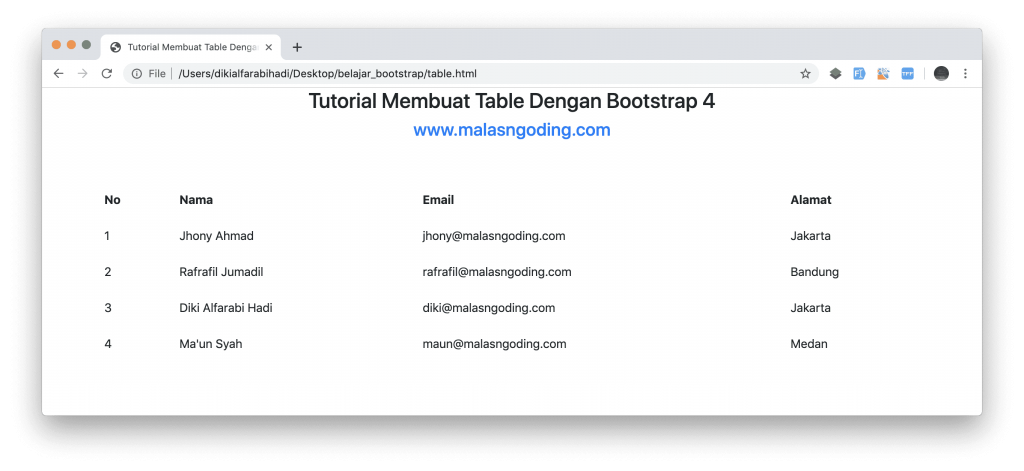This screenshot has height=471, width=1024.
Task: Click the Nama column header
Action: 196,200
